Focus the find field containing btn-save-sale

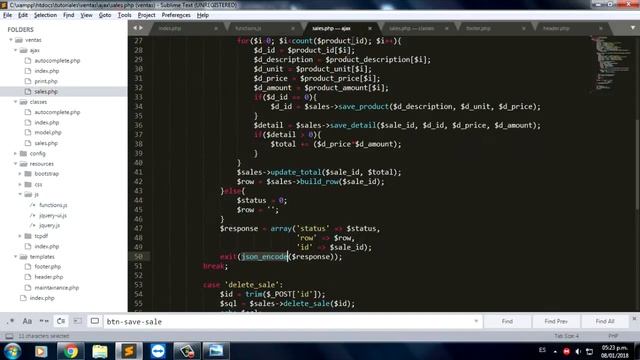(x=292, y=322)
